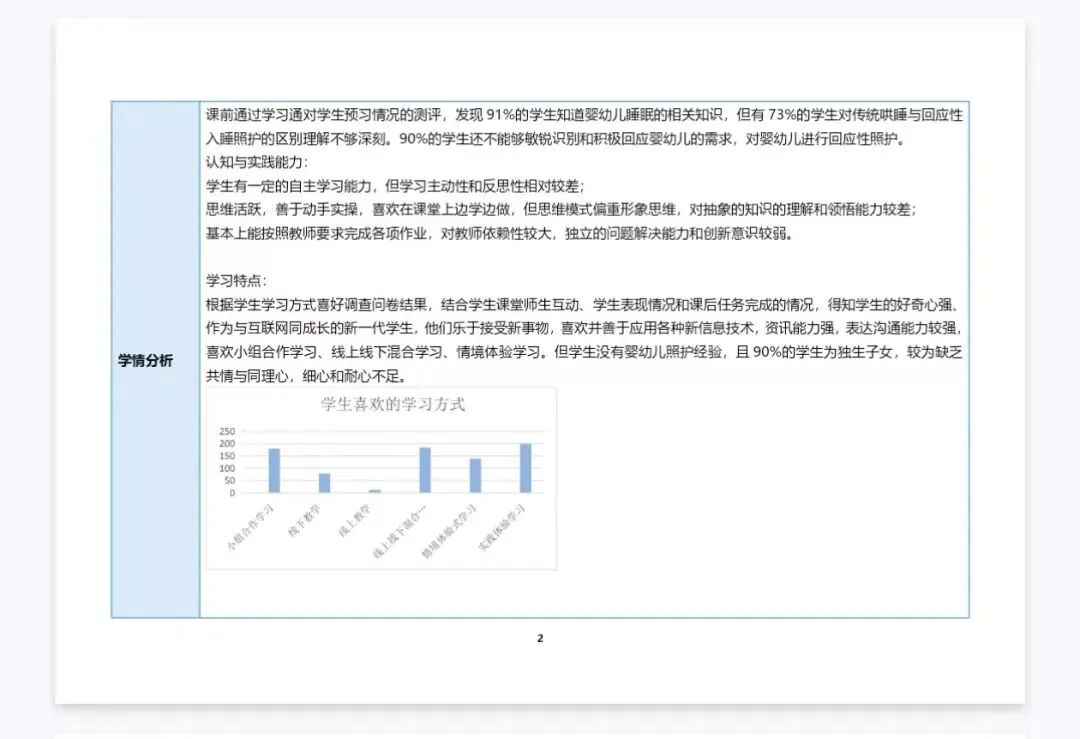Screen dimensions: 1080x739
Task: Click the "认知与实践能力:" heading line
Action: [257, 163]
